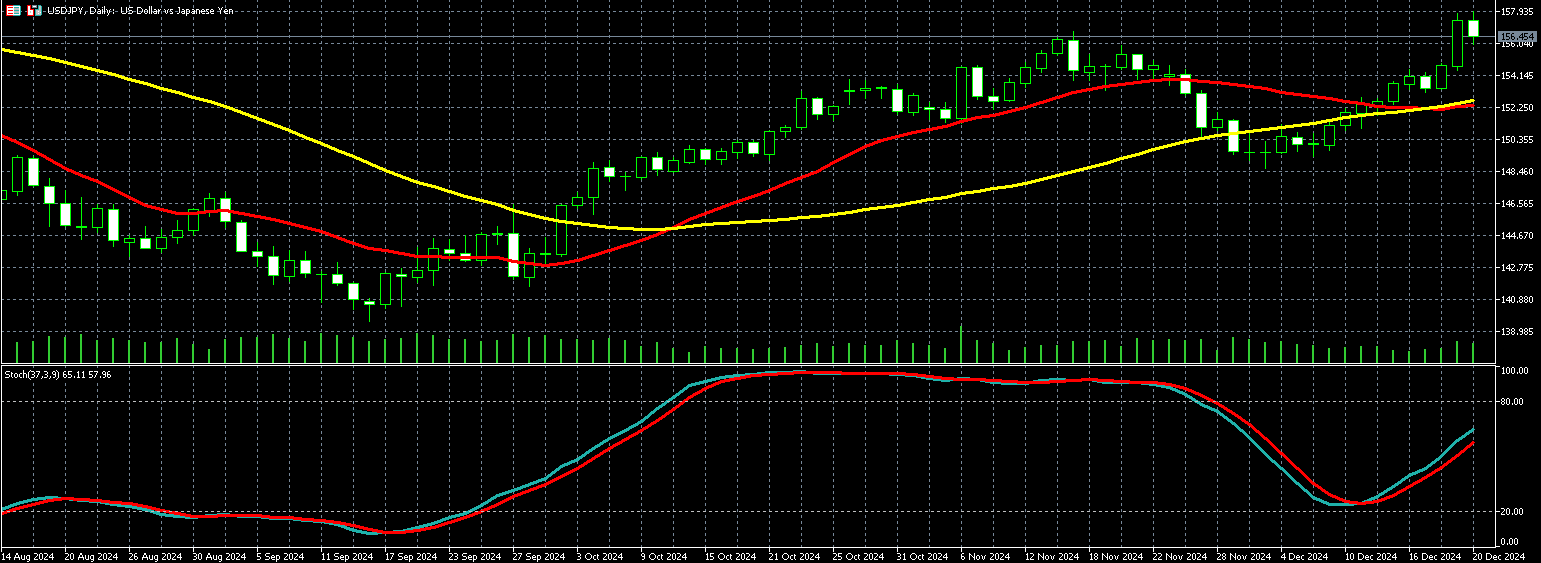Click the 152.250 price scale label
The height and width of the screenshot is (563, 1541).
(x=1518, y=108)
